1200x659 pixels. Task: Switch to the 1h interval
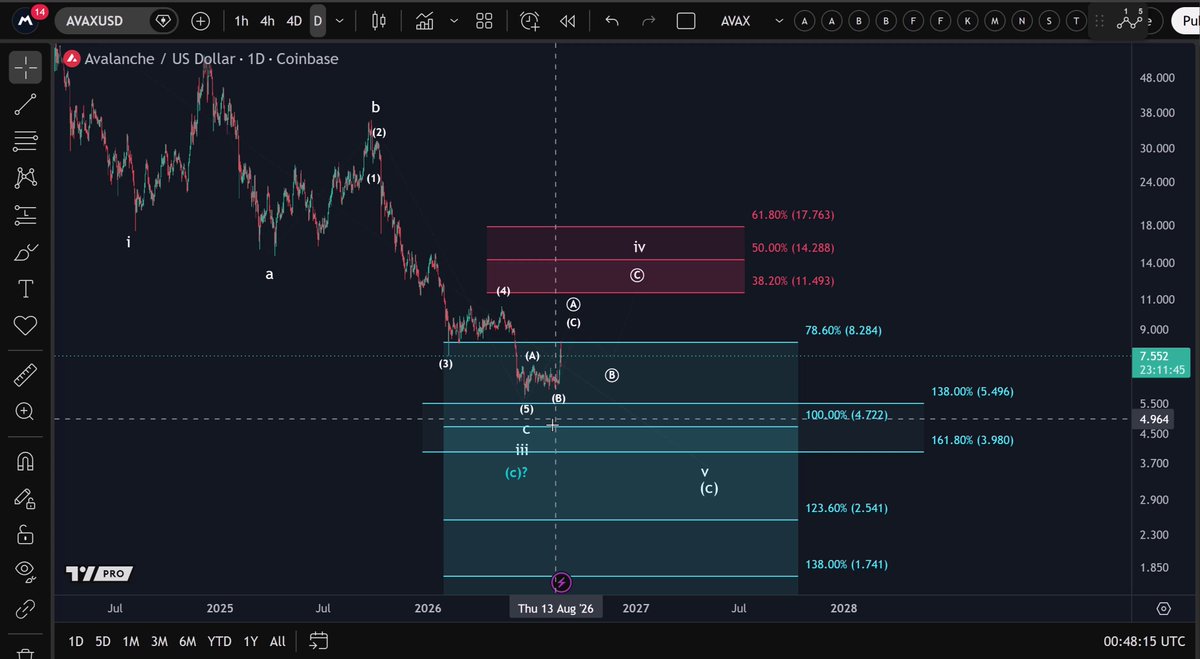(x=241, y=21)
